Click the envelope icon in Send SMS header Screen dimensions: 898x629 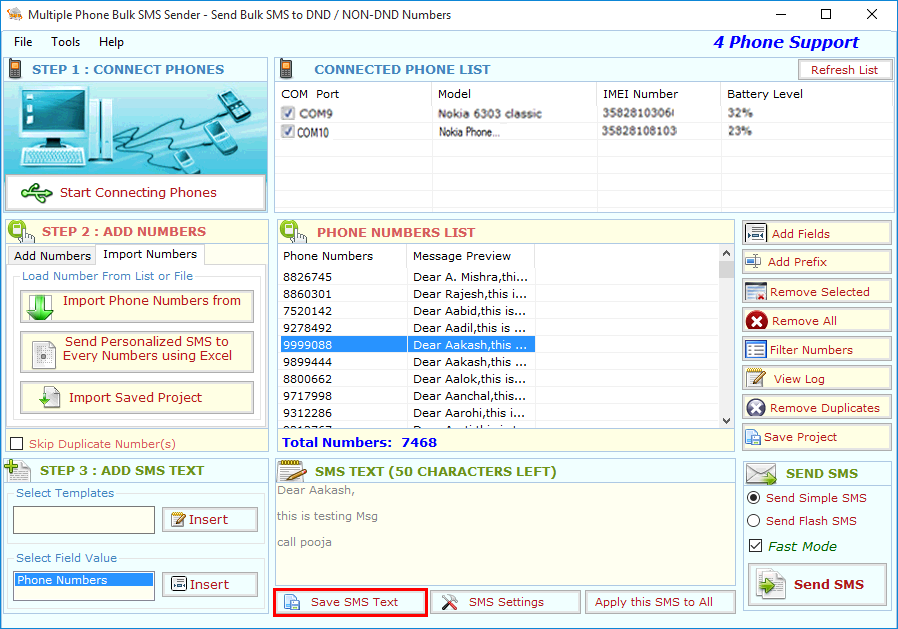(762, 474)
